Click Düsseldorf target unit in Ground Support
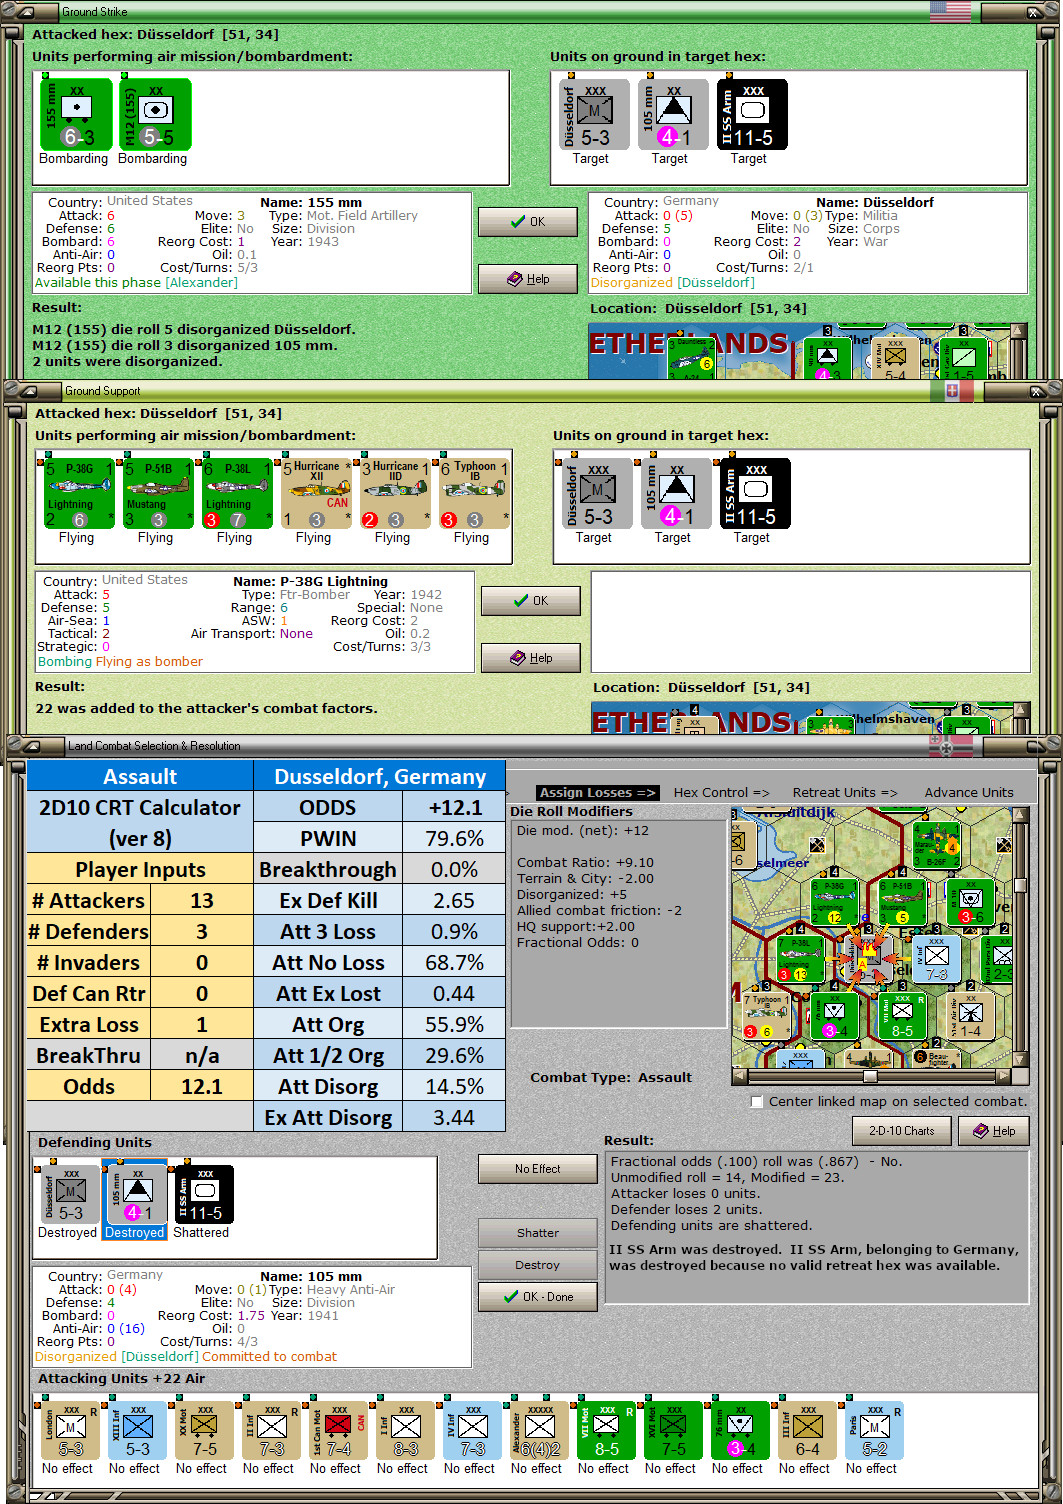The image size is (1063, 1504). tap(597, 494)
